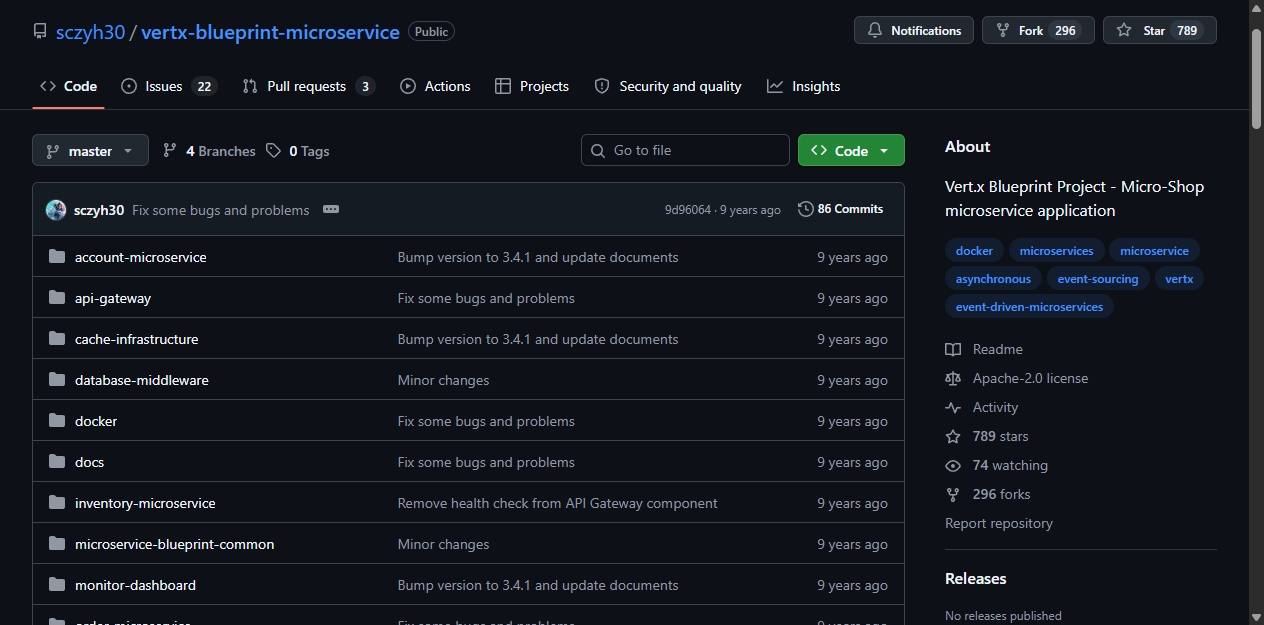Open the Issues tab
Viewport: 1264px width, 625px height.
(168, 86)
